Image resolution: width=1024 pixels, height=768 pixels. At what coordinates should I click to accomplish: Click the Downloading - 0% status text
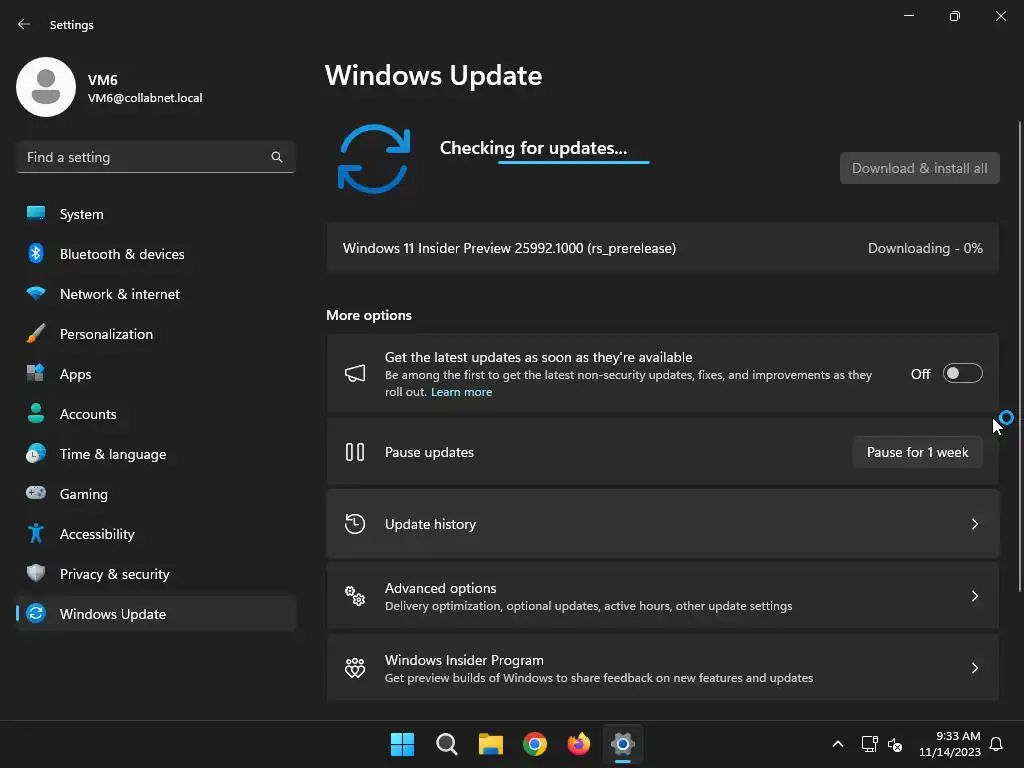click(925, 248)
